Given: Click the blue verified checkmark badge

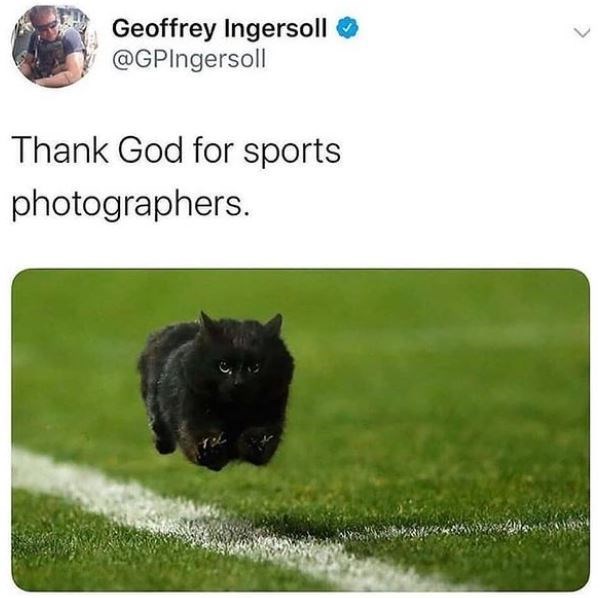Looking at the screenshot, I should coord(348,28).
